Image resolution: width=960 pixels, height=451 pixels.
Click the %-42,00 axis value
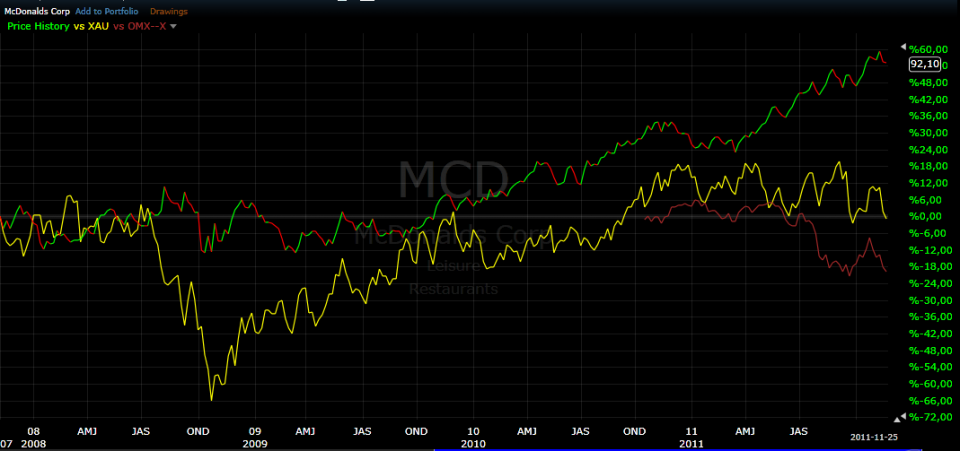pyautogui.click(x=932, y=334)
